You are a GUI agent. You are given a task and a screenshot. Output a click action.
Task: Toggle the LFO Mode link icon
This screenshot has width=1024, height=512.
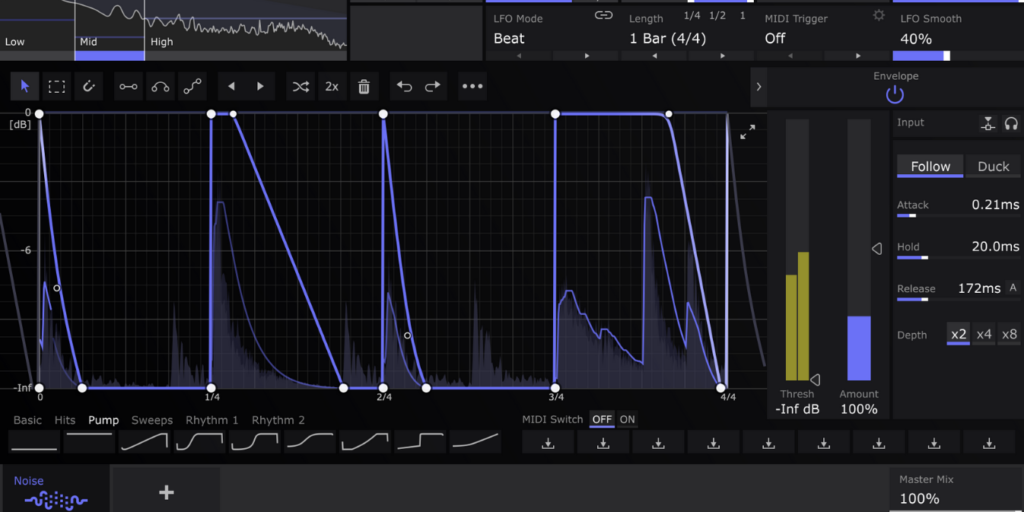point(603,16)
